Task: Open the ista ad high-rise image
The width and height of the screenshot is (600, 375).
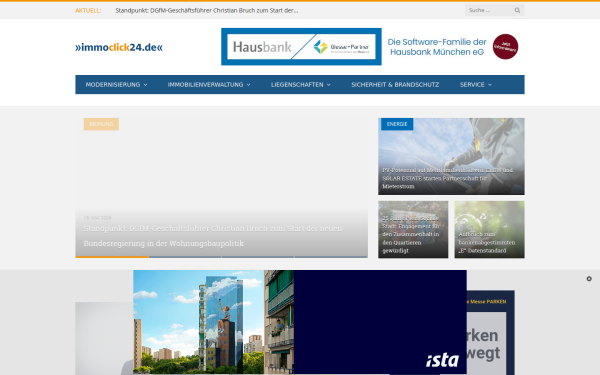Action: pyautogui.click(x=214, y=322)
